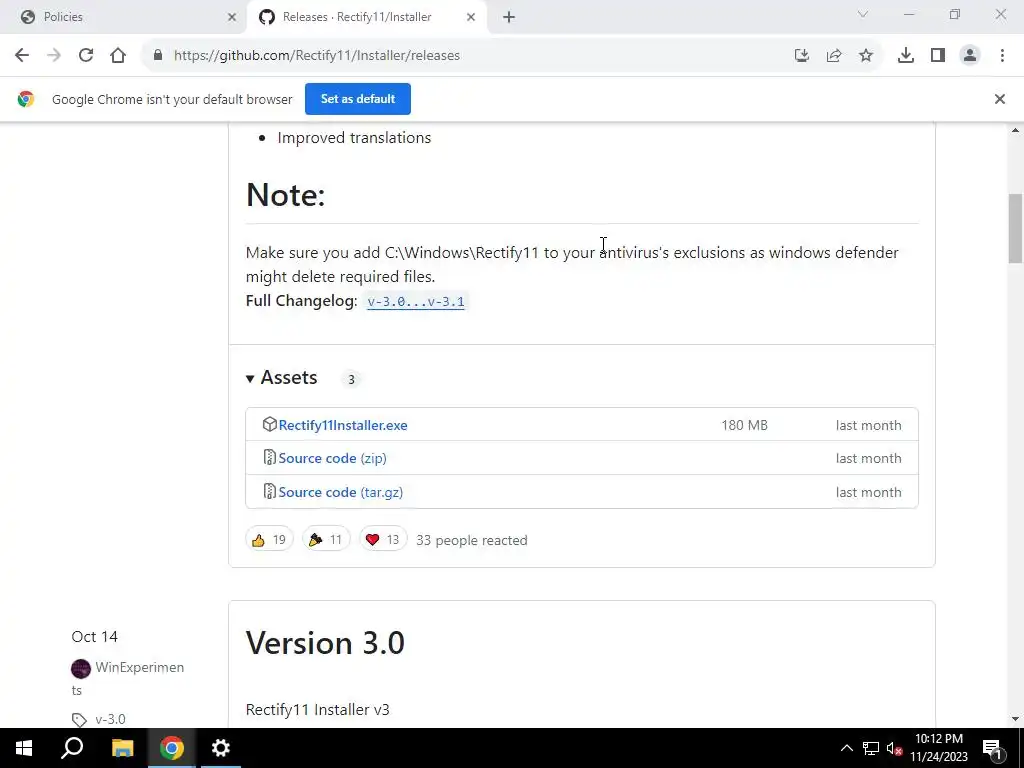Click the WinExperiments avatar image
This screenshot has height=768, width=1024.
[81, 669]
